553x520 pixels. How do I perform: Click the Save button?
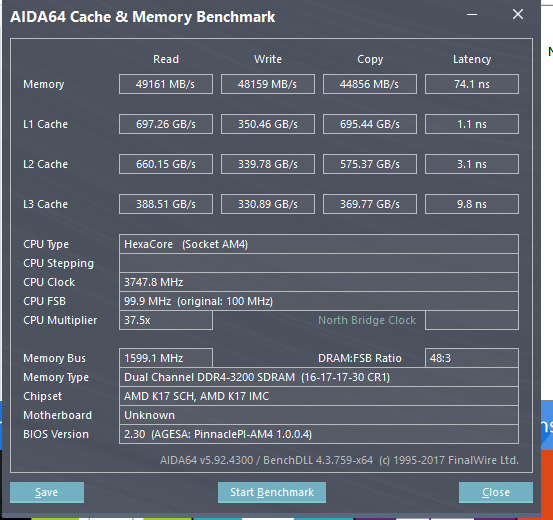tap(47, 492)
